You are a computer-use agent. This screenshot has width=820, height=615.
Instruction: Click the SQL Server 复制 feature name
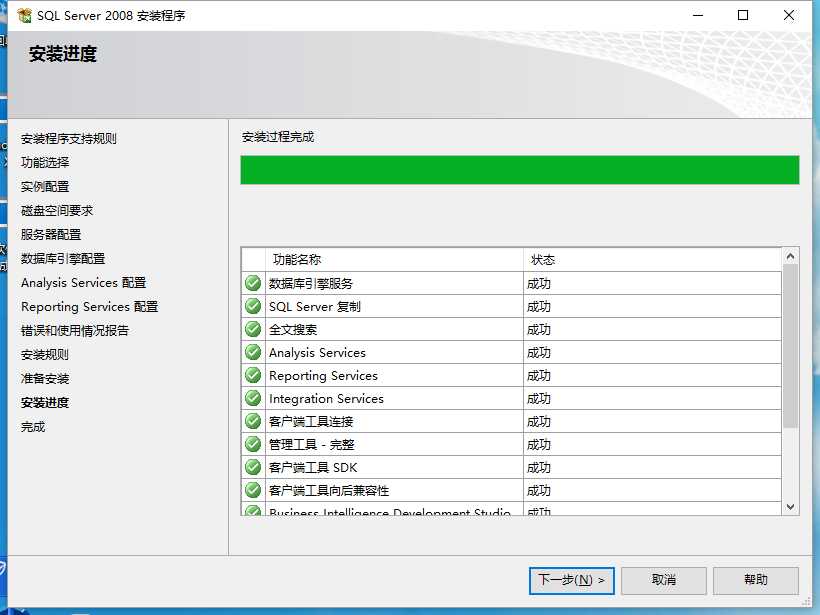[315, 306]
